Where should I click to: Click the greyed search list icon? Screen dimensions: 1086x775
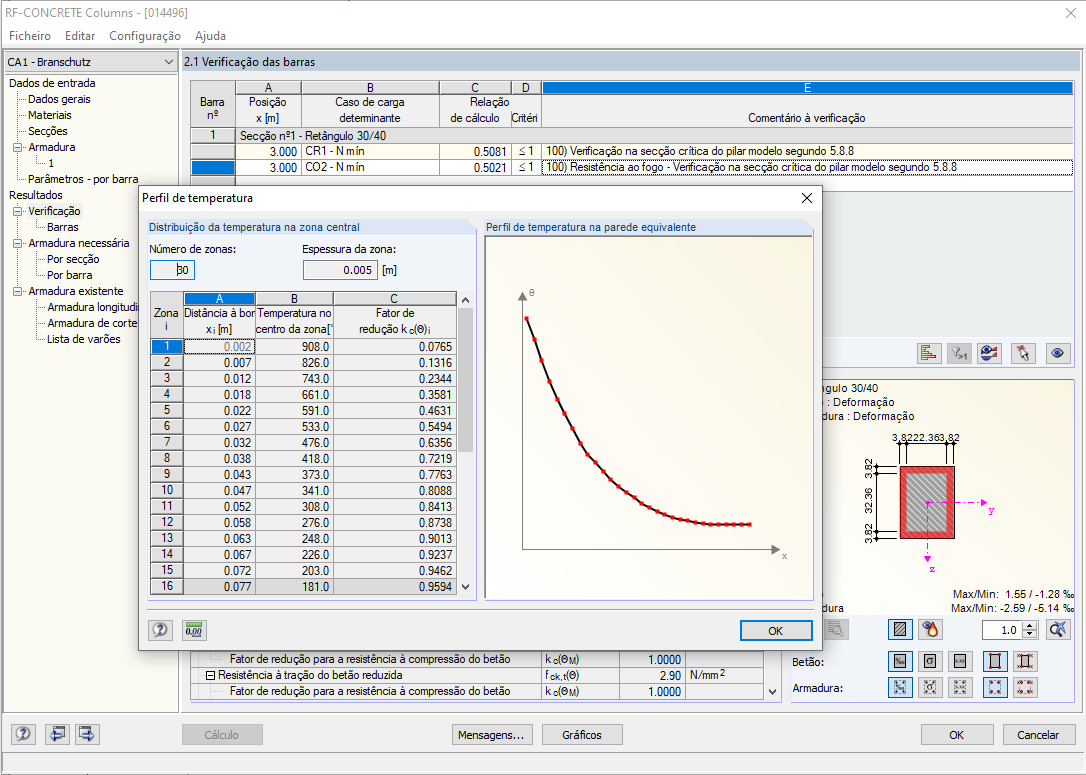(835, 630)
